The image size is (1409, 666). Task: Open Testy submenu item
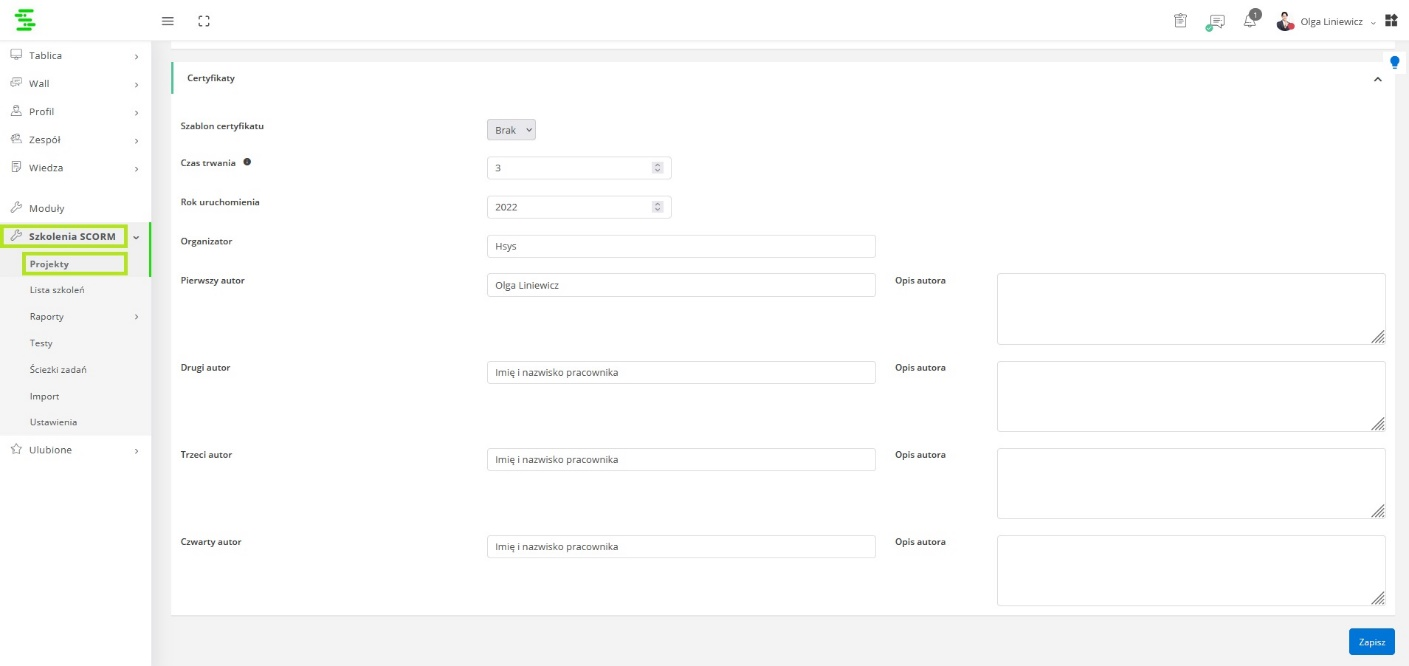coord(41,343)
